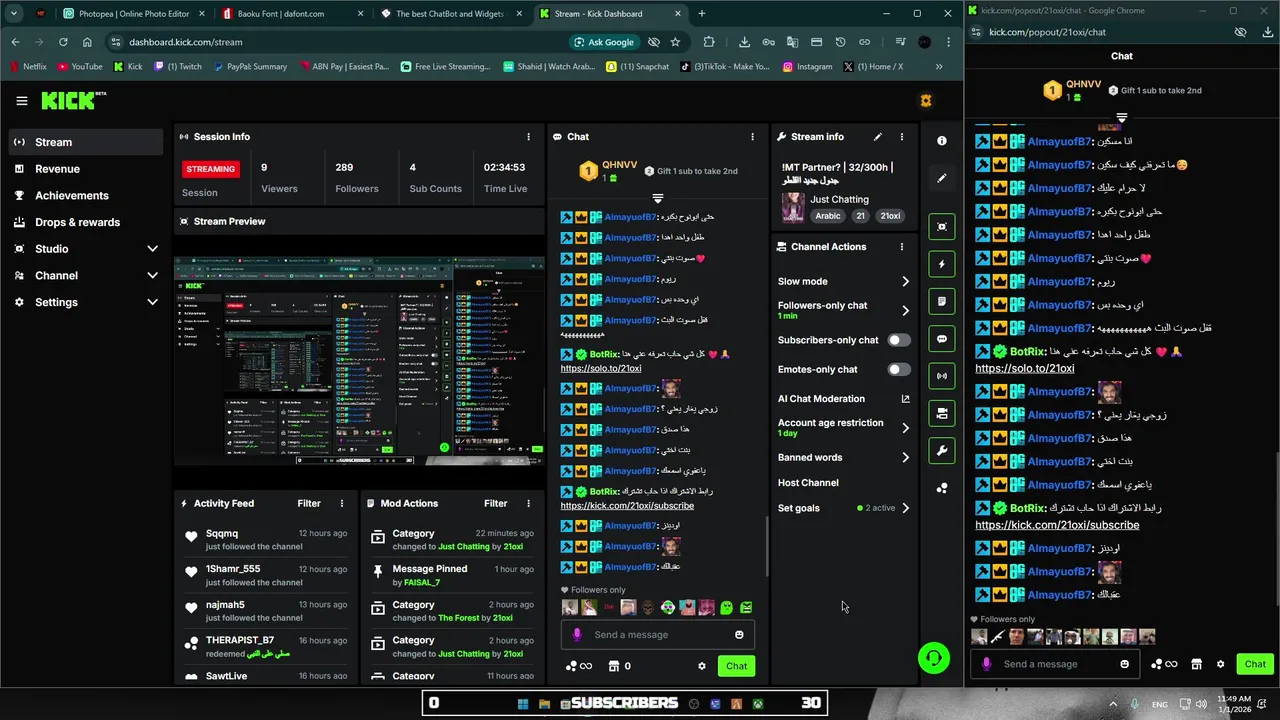
Task: Open AI Chat Moderation external link icon
Action: [x=906, y=399]
